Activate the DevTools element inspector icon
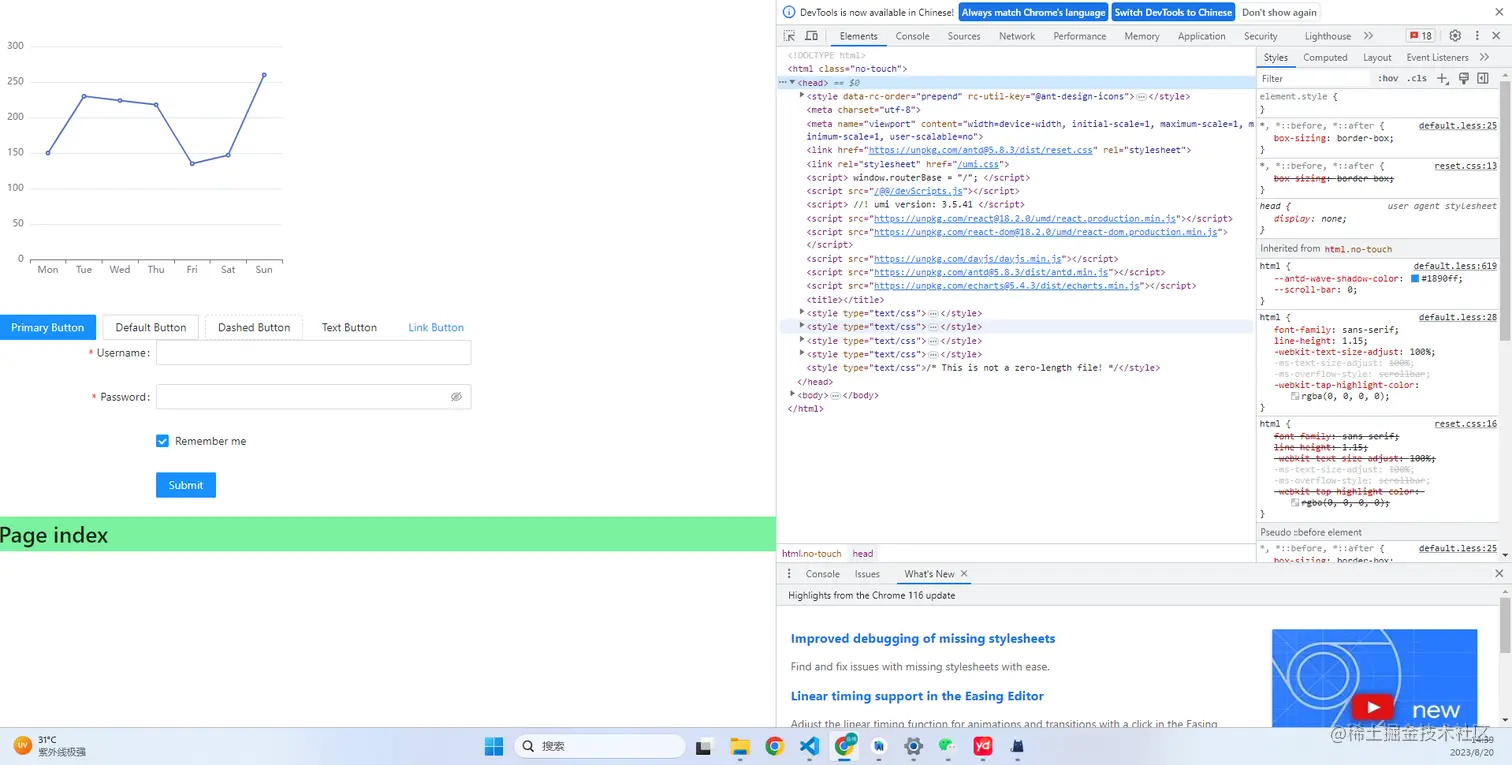 coord(790,36)
